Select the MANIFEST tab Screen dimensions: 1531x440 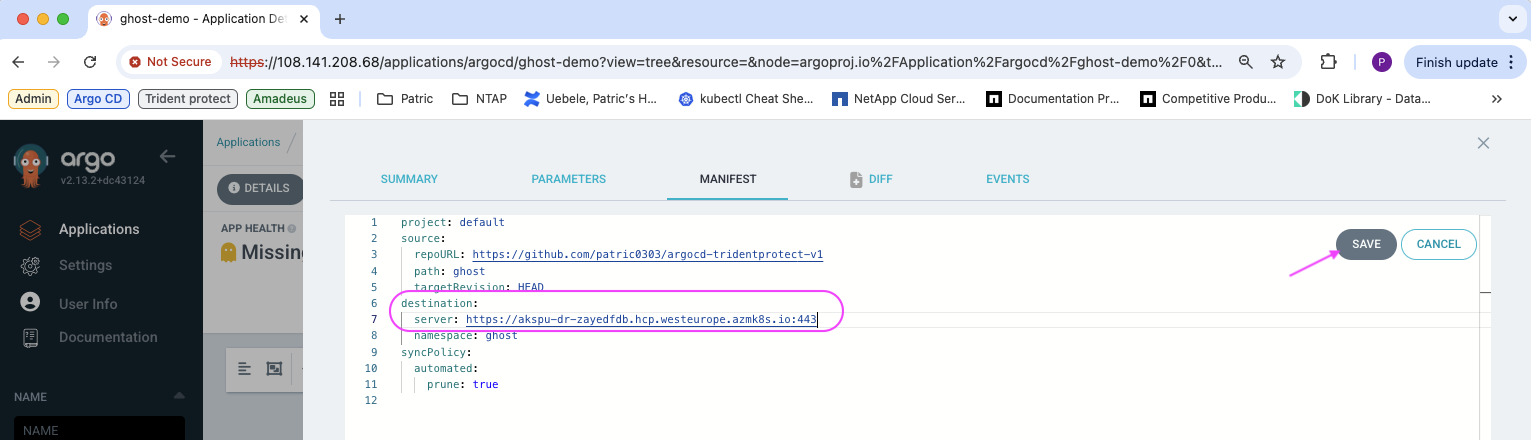pos(728,179)
